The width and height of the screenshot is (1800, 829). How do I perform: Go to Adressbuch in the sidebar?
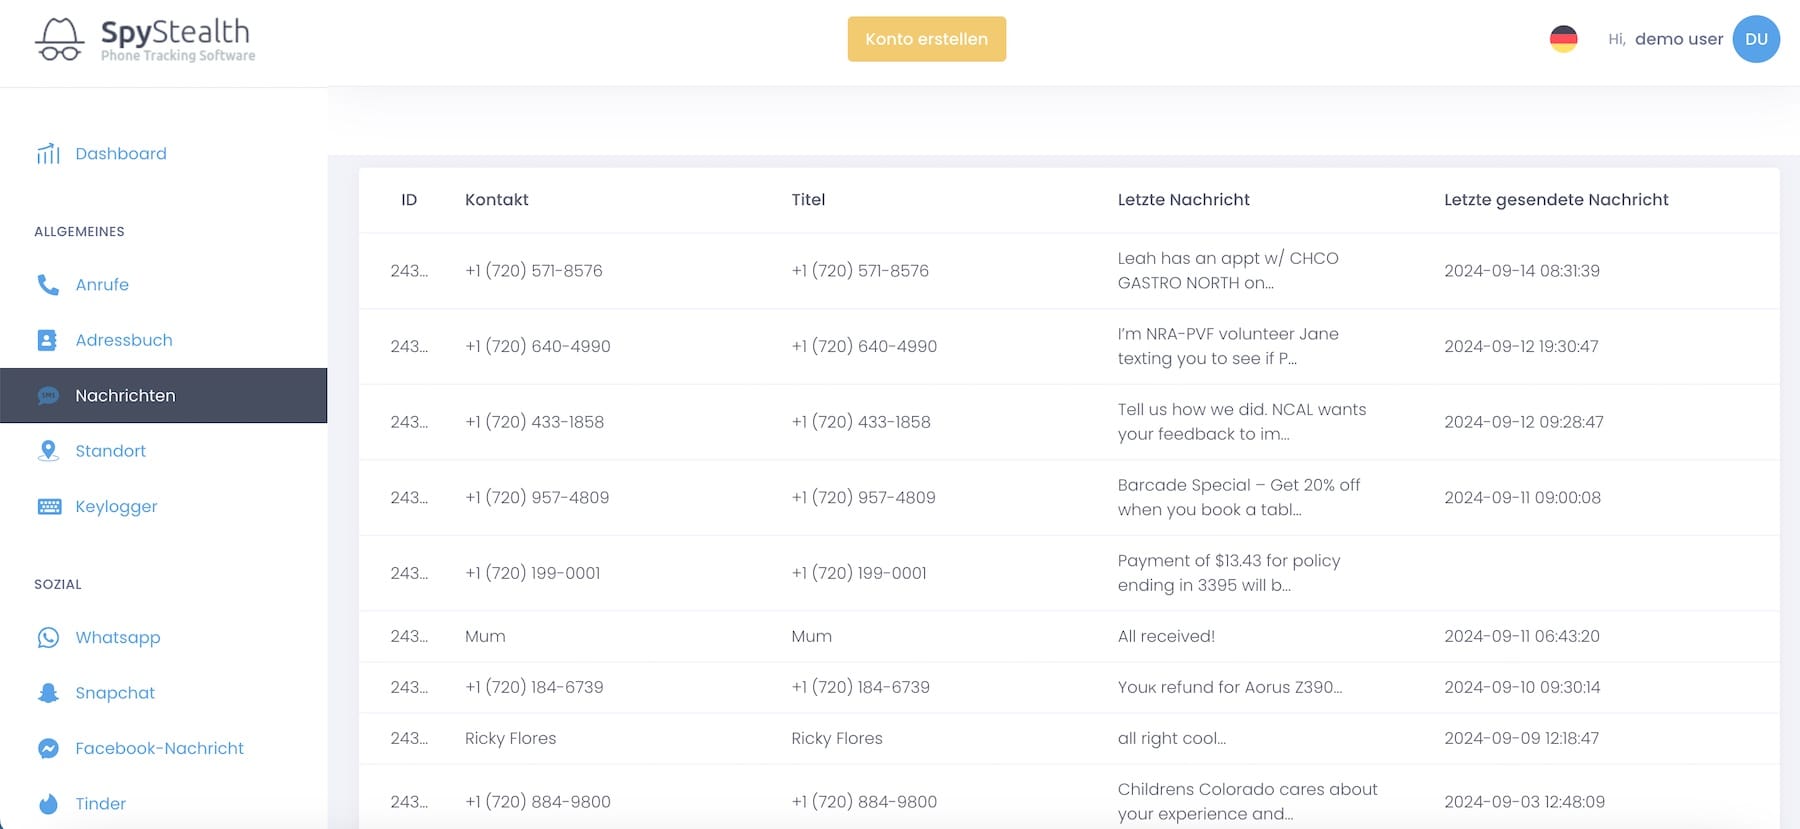click(124, 340)
